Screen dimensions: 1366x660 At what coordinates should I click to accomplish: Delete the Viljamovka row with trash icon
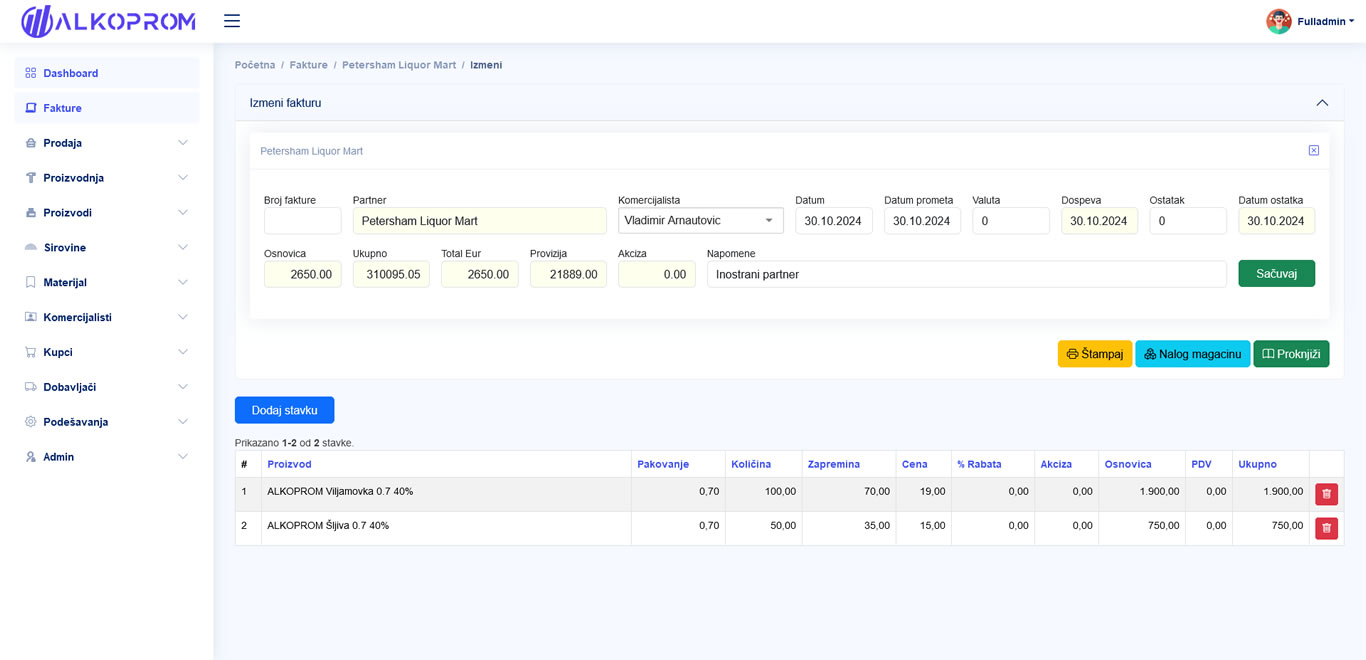click(x=1326, y=494)
